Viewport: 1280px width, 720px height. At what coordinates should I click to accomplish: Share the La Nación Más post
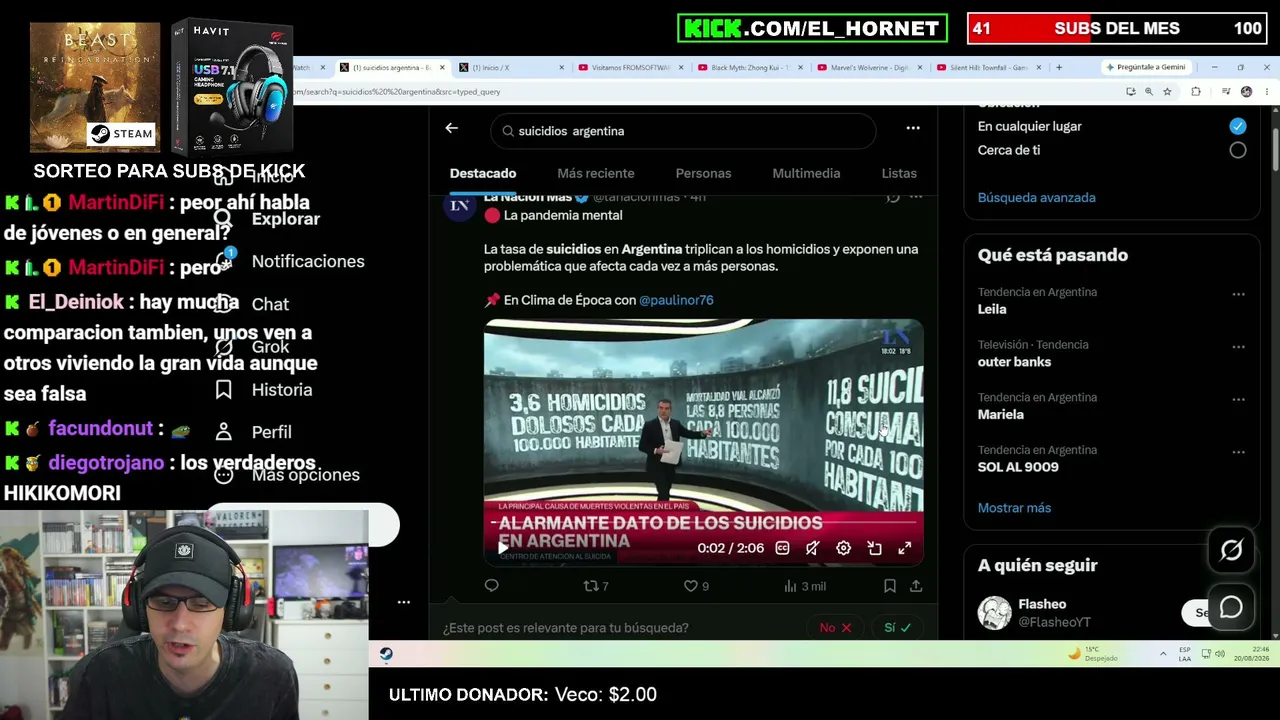(x=916, y=586)
